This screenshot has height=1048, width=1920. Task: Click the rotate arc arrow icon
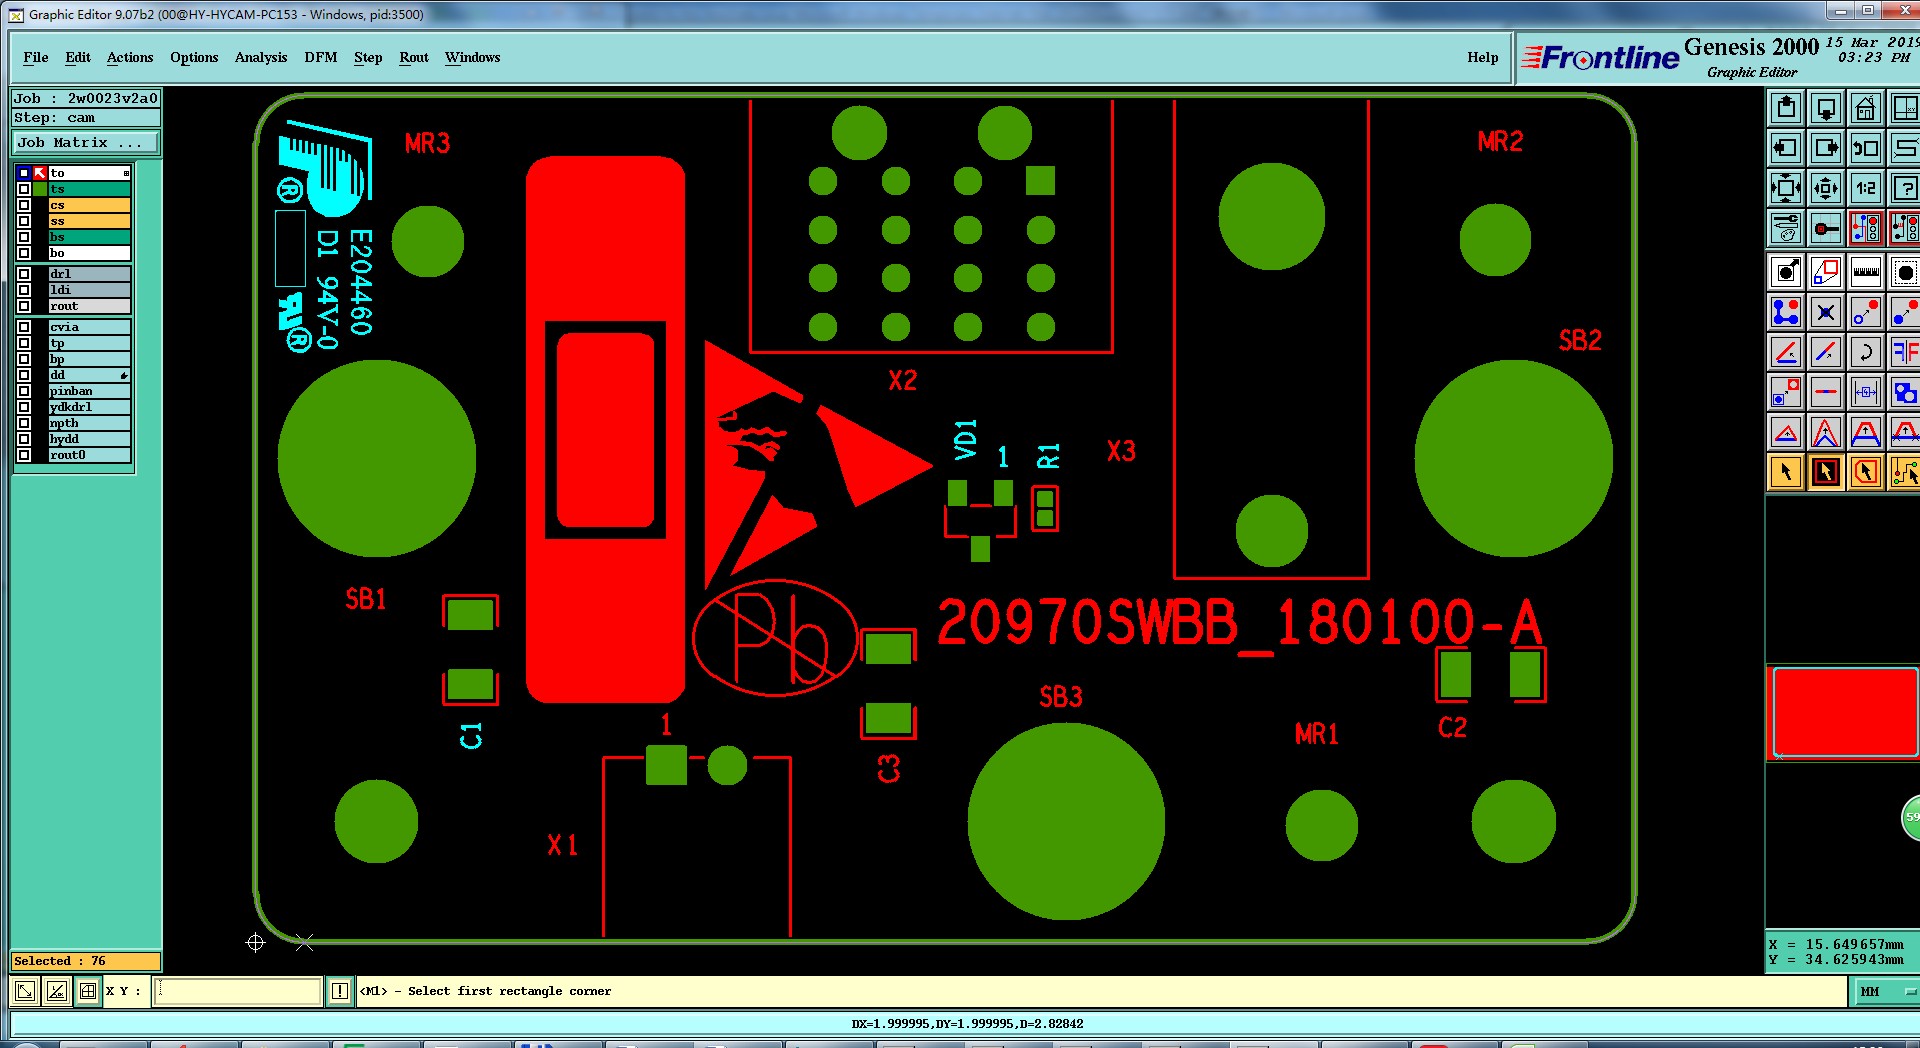(1865, 352)
